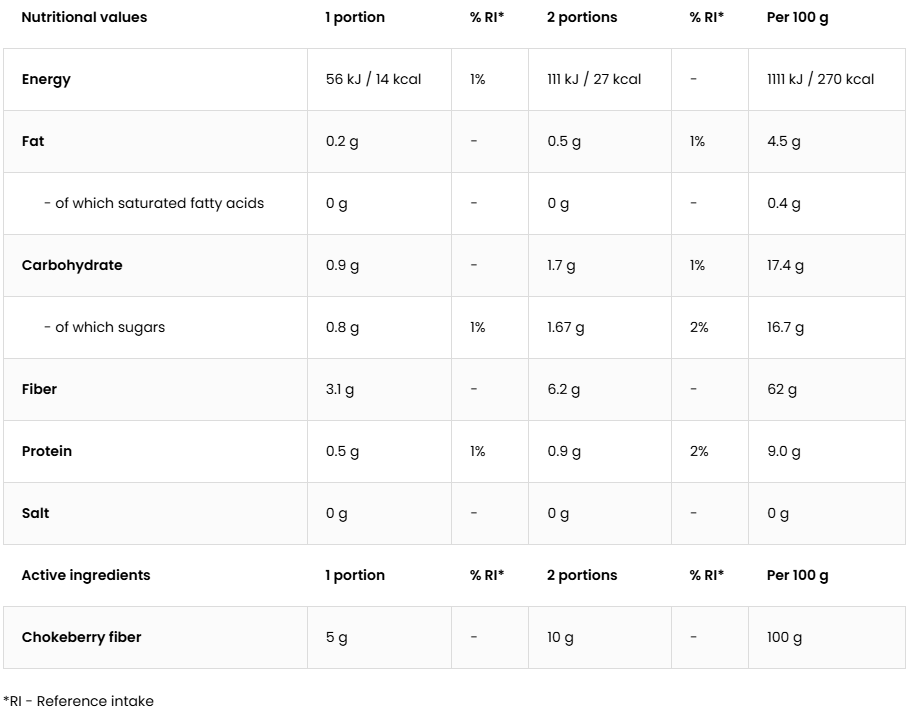910x711 pixels.
Task: Select the Fat row label
Action: coord(33,141)
